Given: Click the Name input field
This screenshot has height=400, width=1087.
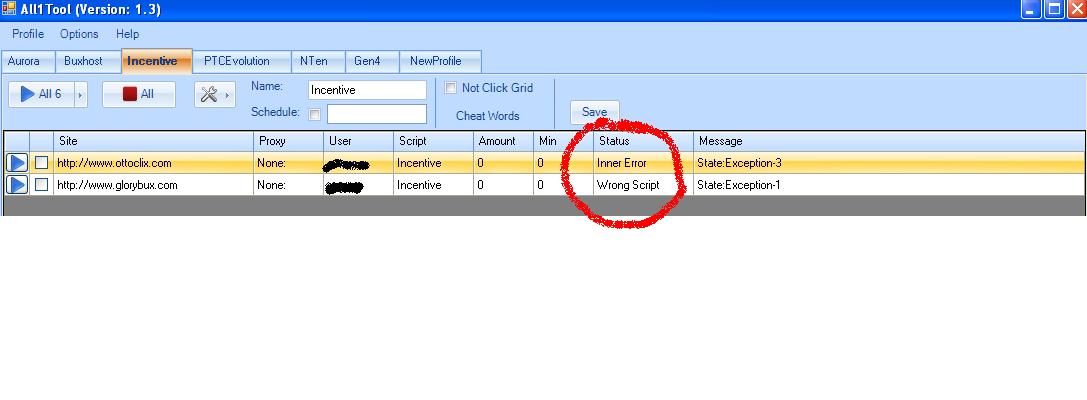Looking at the screenshot, I should click(x=367, y=90).
